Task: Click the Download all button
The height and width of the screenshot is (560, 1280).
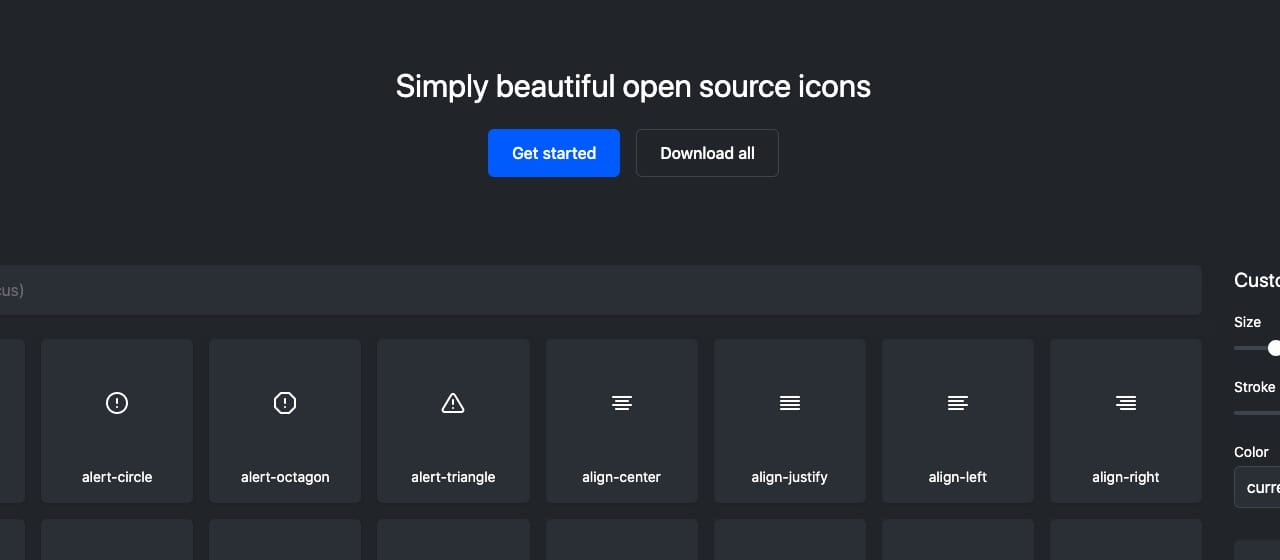Action: (707, 153)
